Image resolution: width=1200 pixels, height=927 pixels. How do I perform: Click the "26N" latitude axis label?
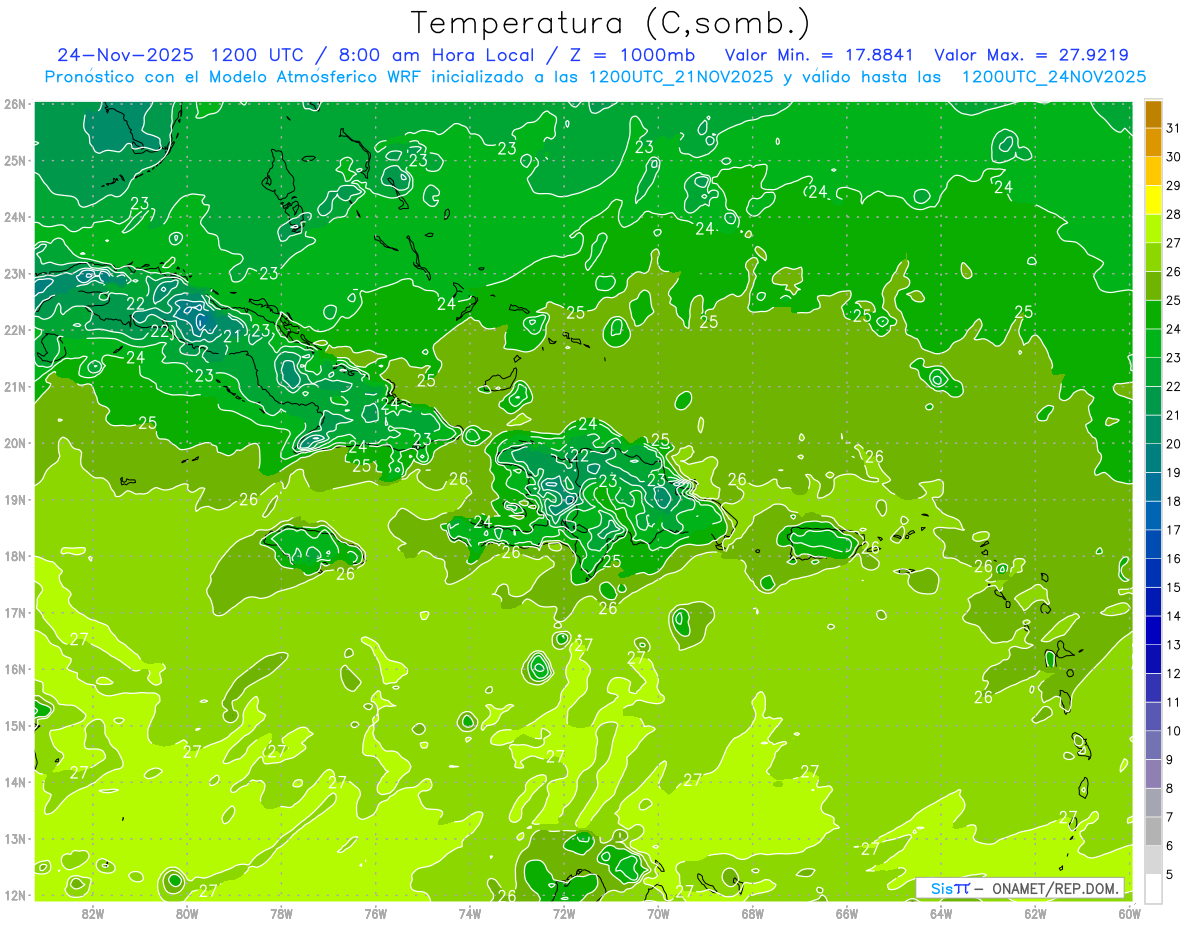pos(15,104)
